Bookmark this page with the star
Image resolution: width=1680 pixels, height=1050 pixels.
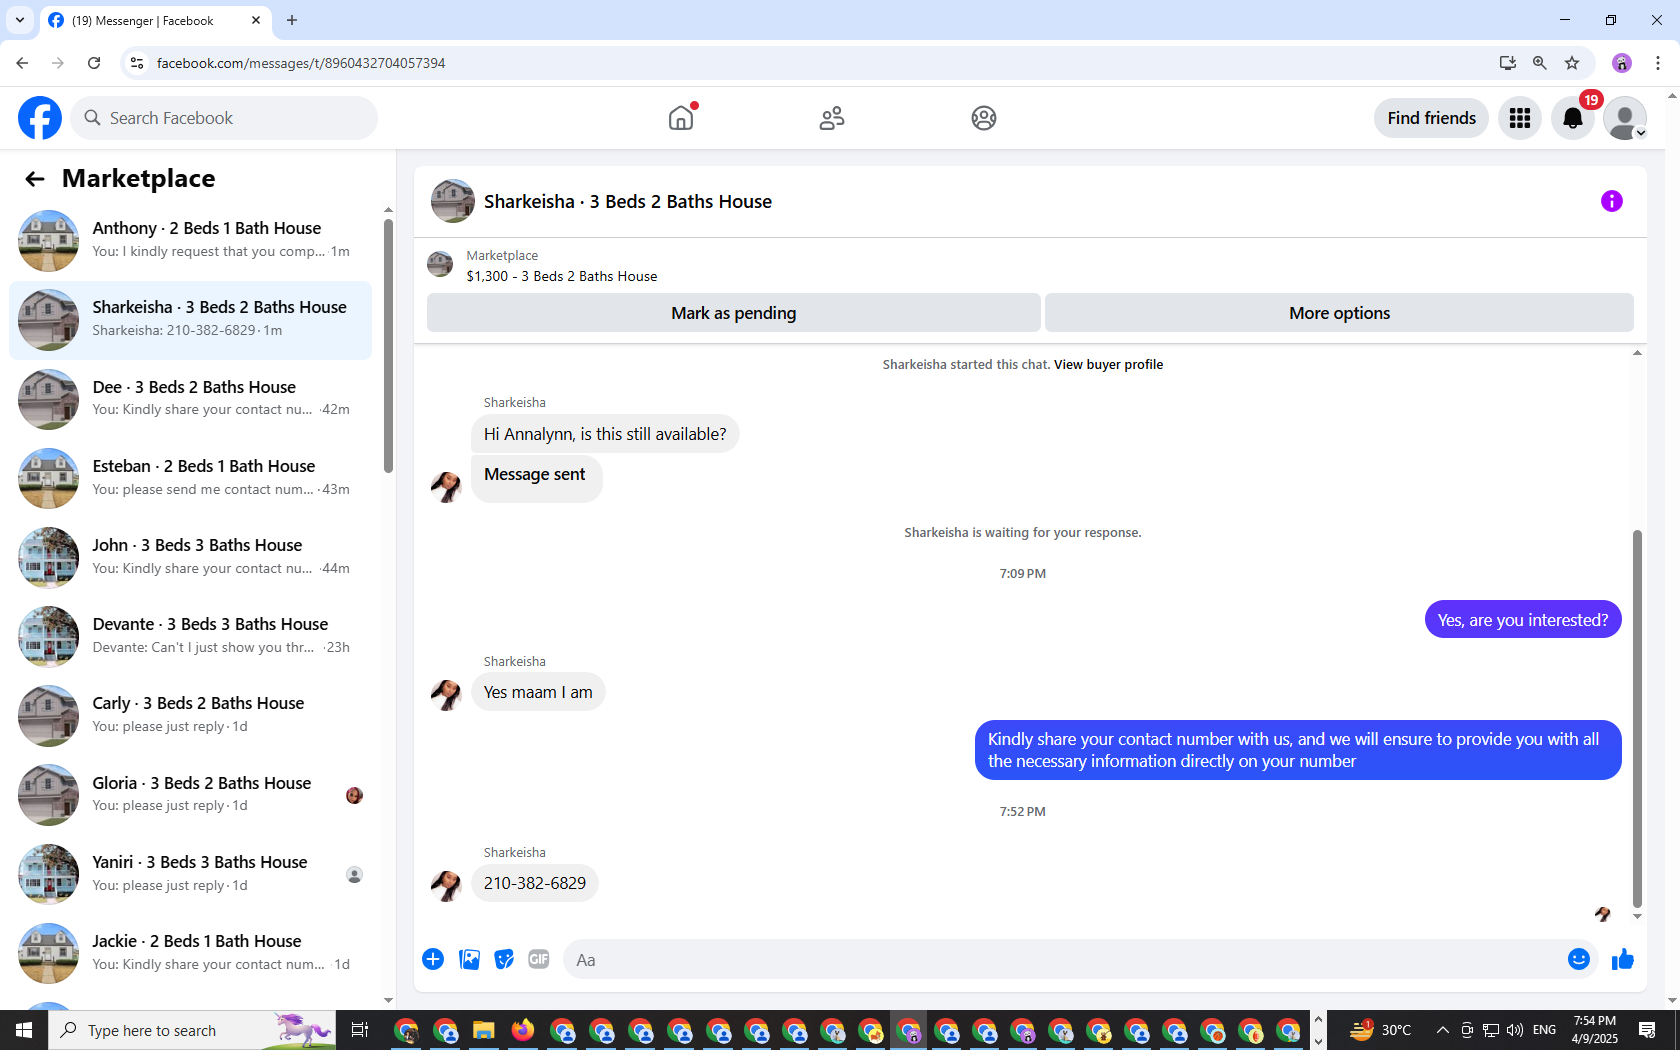coord(1572,63)
